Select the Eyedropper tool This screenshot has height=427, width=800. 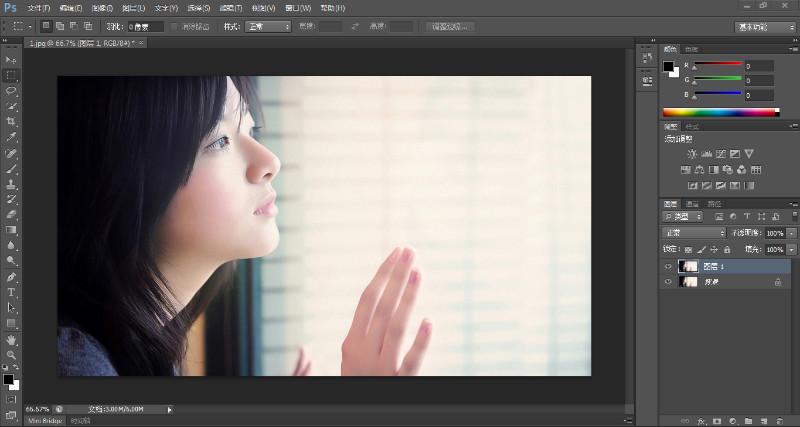pyautogui.click(x=12, y=136)
